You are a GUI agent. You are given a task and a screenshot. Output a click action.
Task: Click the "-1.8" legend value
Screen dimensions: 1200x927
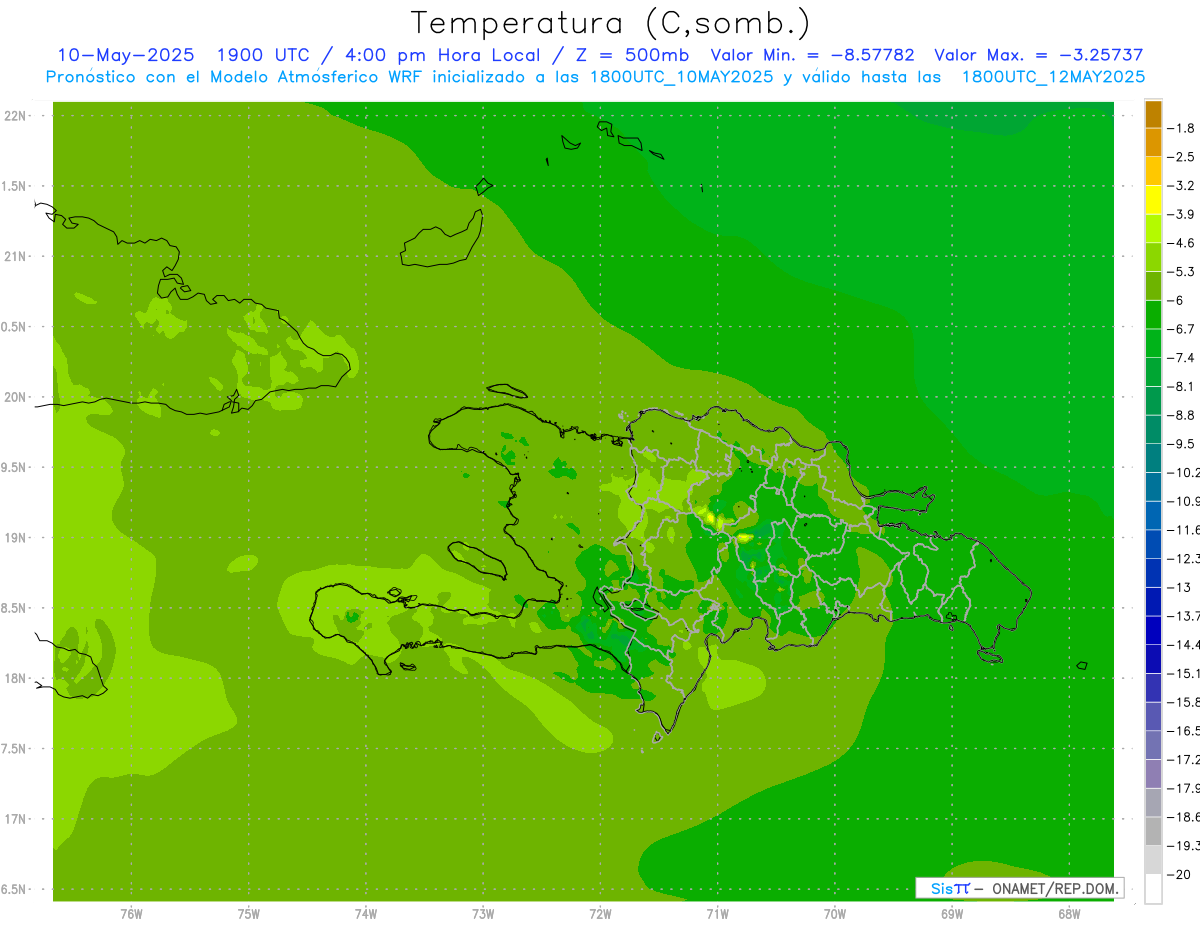pos(1183,128)
